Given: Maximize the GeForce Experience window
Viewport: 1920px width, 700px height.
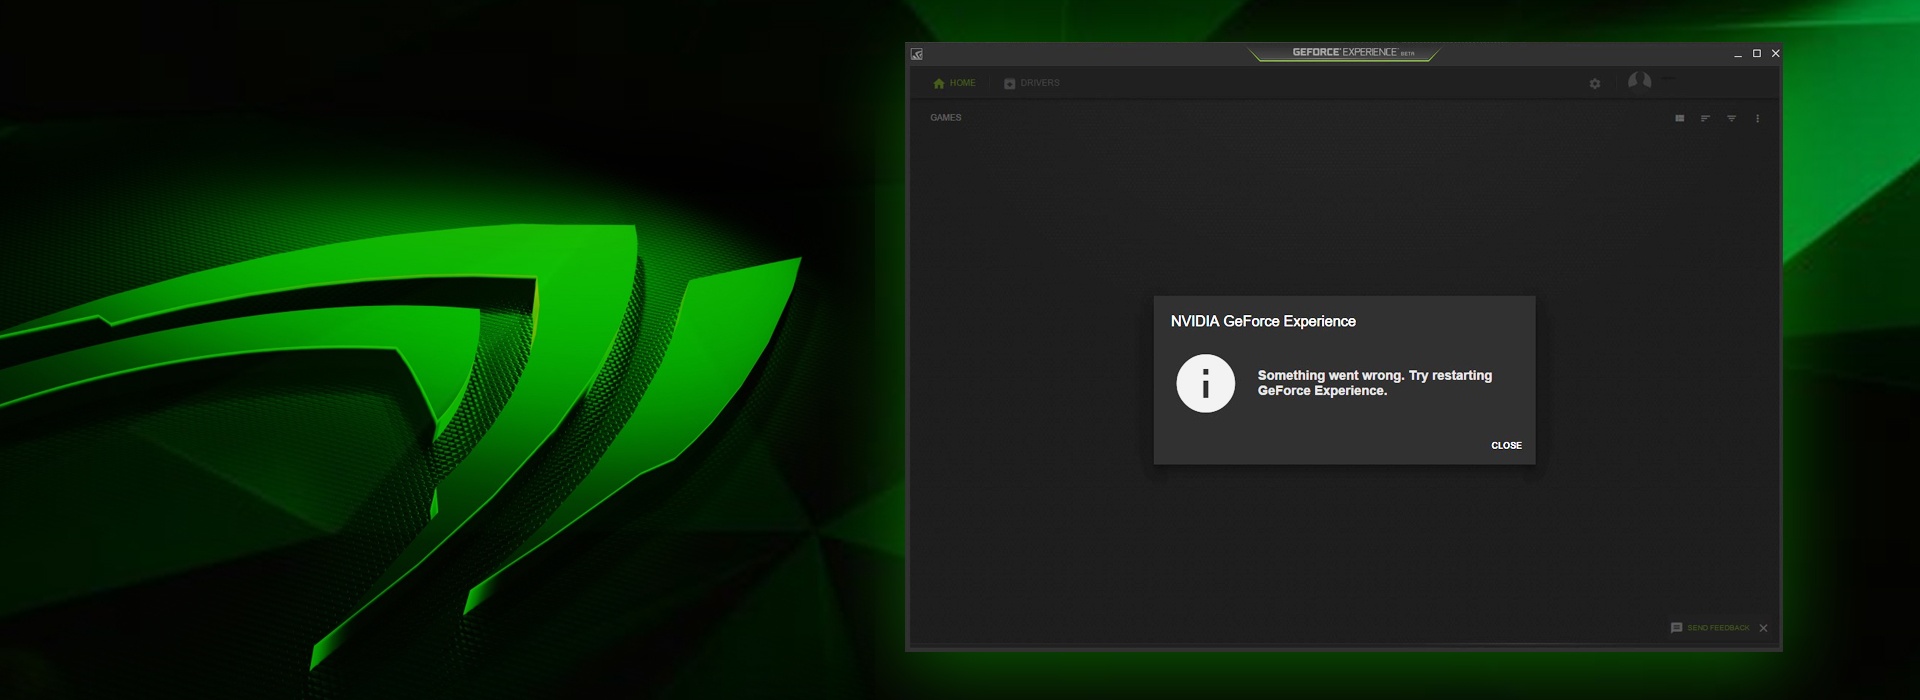Looking at the screenshot, I should pyautogui.click(x=1757, y=54).
